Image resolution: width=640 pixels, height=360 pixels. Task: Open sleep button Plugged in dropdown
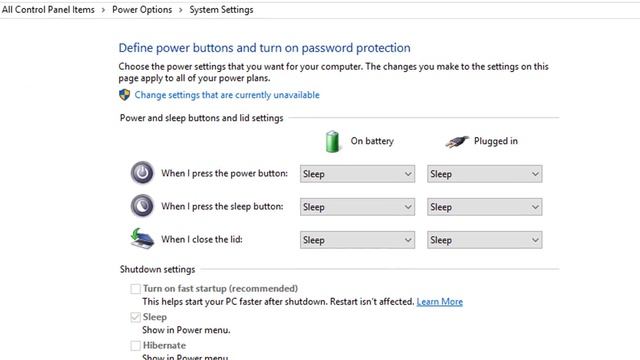pyautogui.click(x=485, y=207)
